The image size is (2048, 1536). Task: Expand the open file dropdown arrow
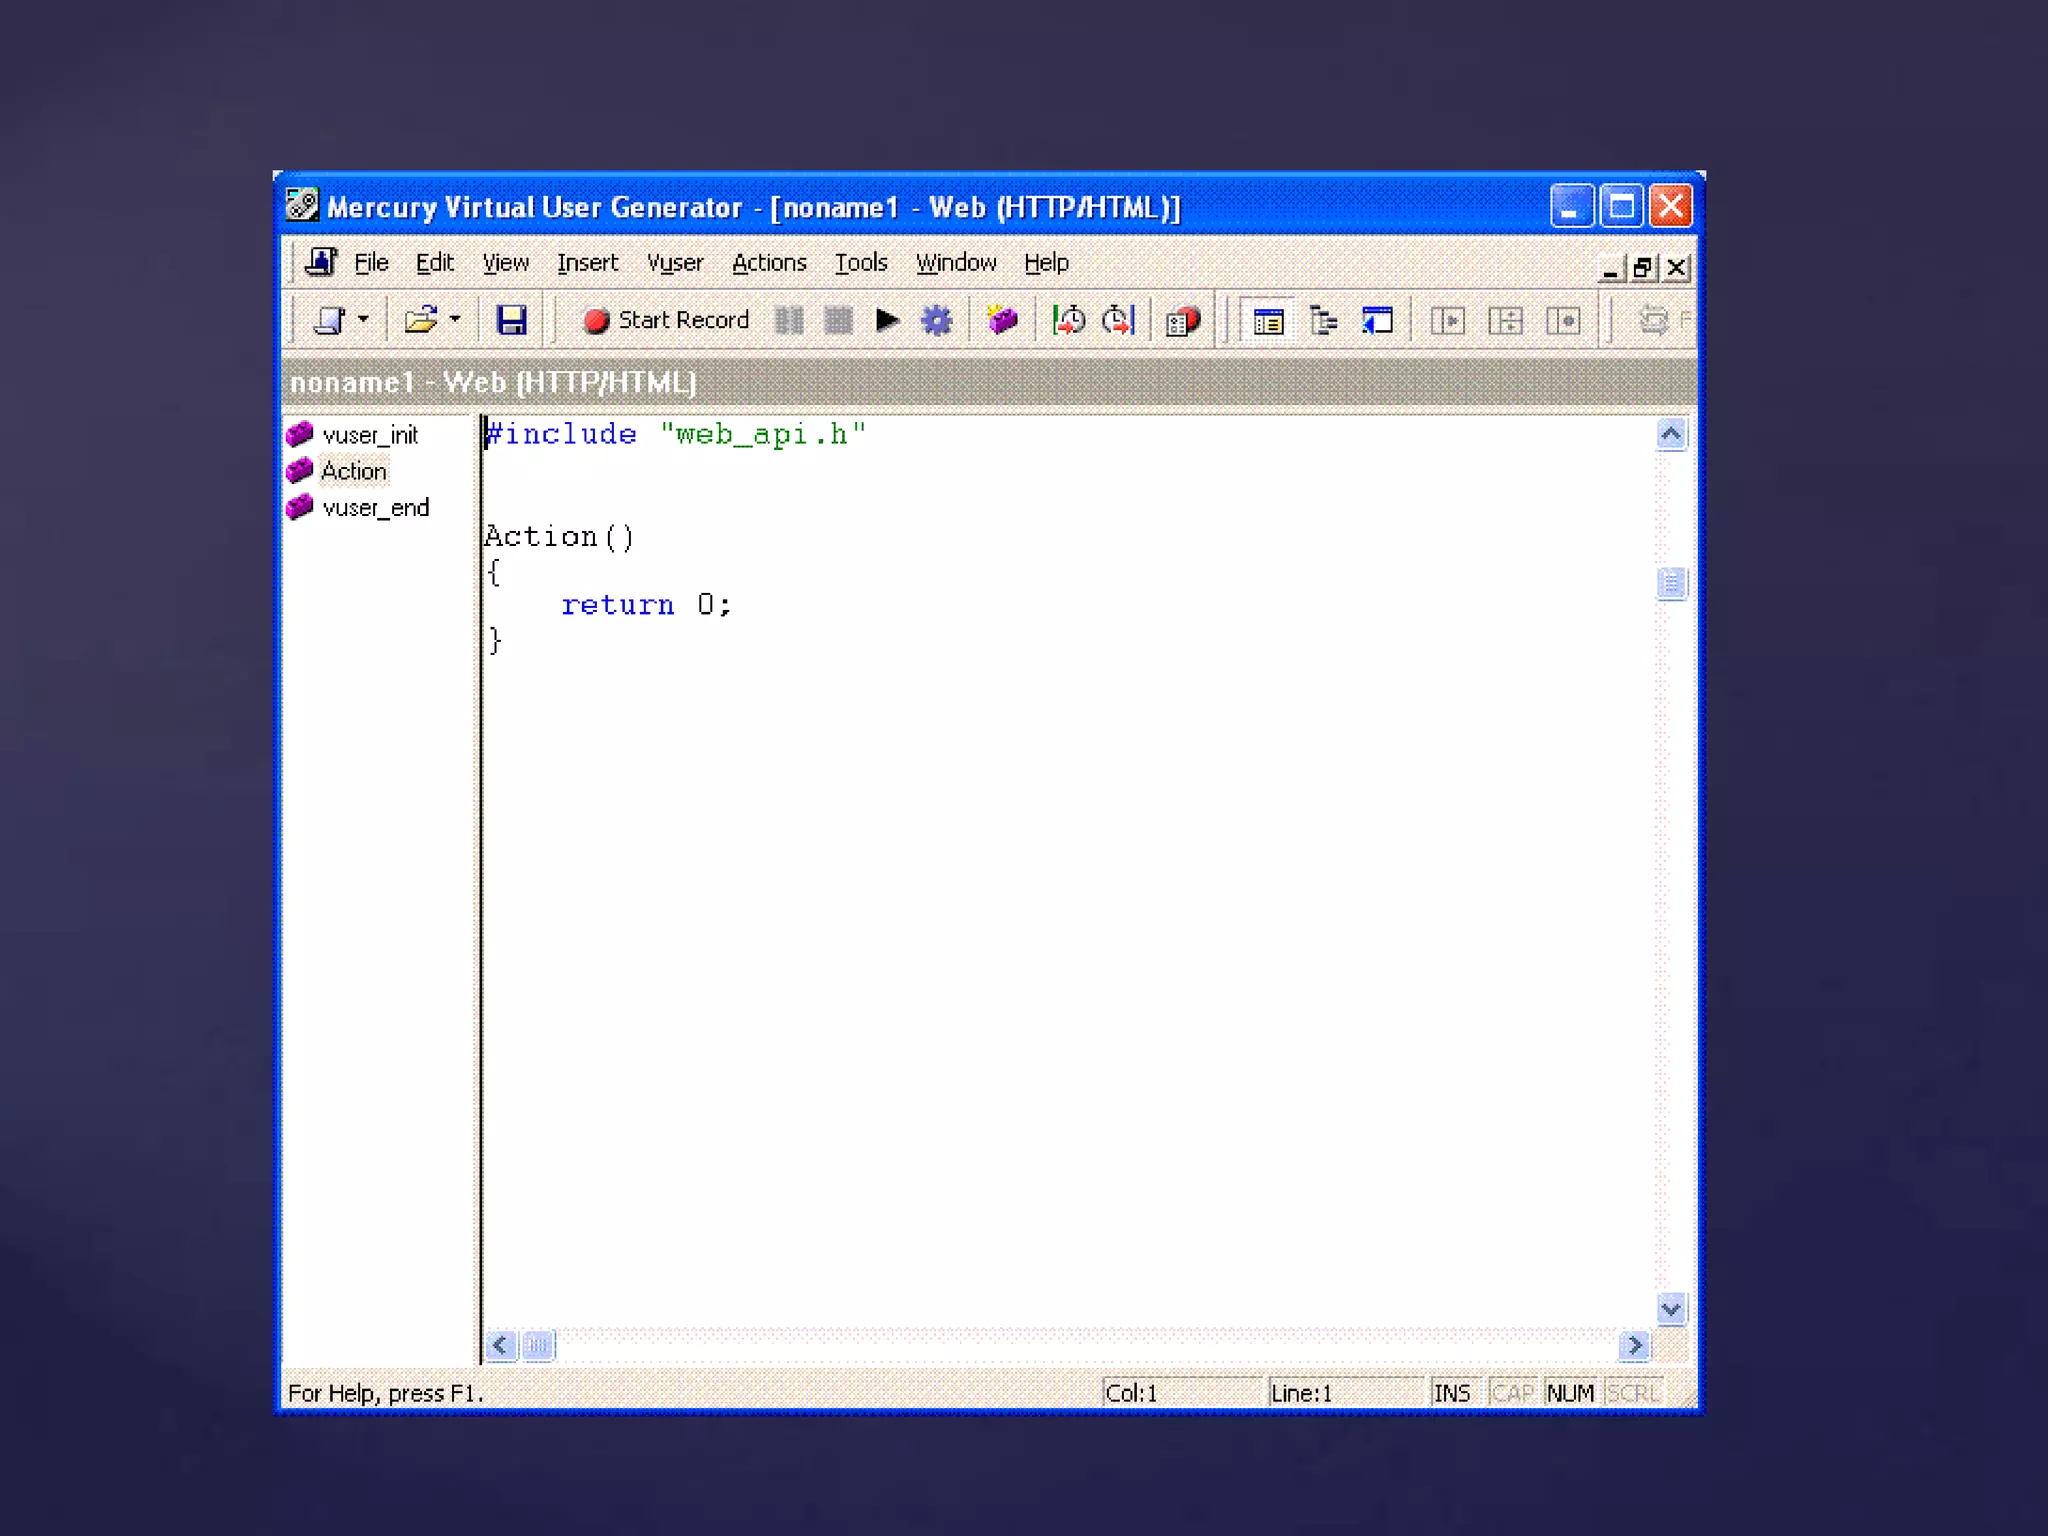click(455, 320)
